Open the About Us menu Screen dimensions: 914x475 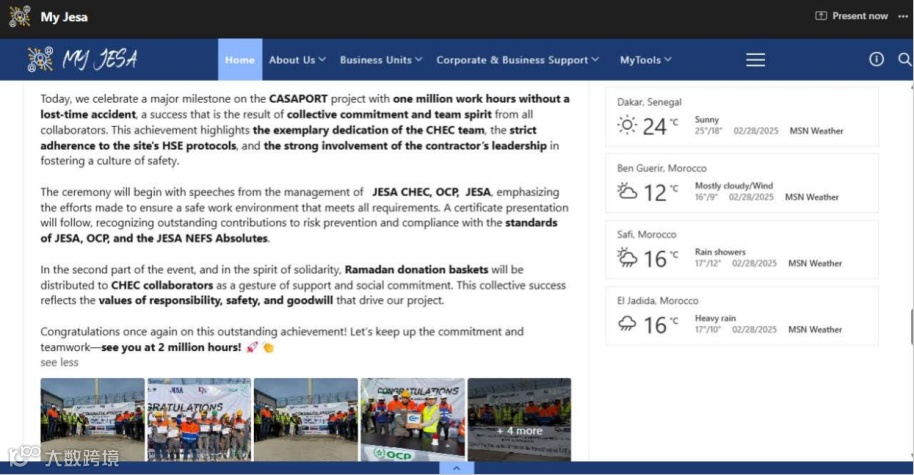(x=297, y=59)
